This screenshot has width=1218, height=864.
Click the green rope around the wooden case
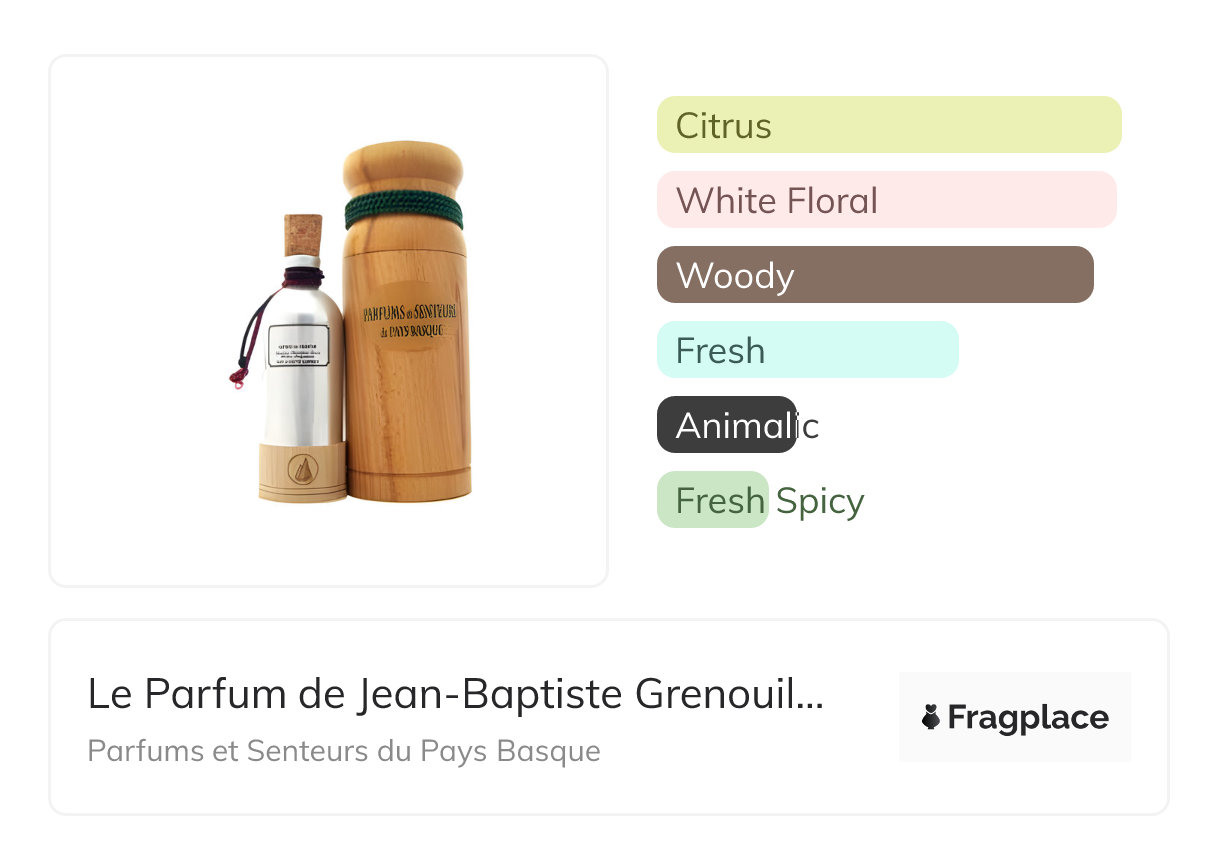click(x=403, y=210)
